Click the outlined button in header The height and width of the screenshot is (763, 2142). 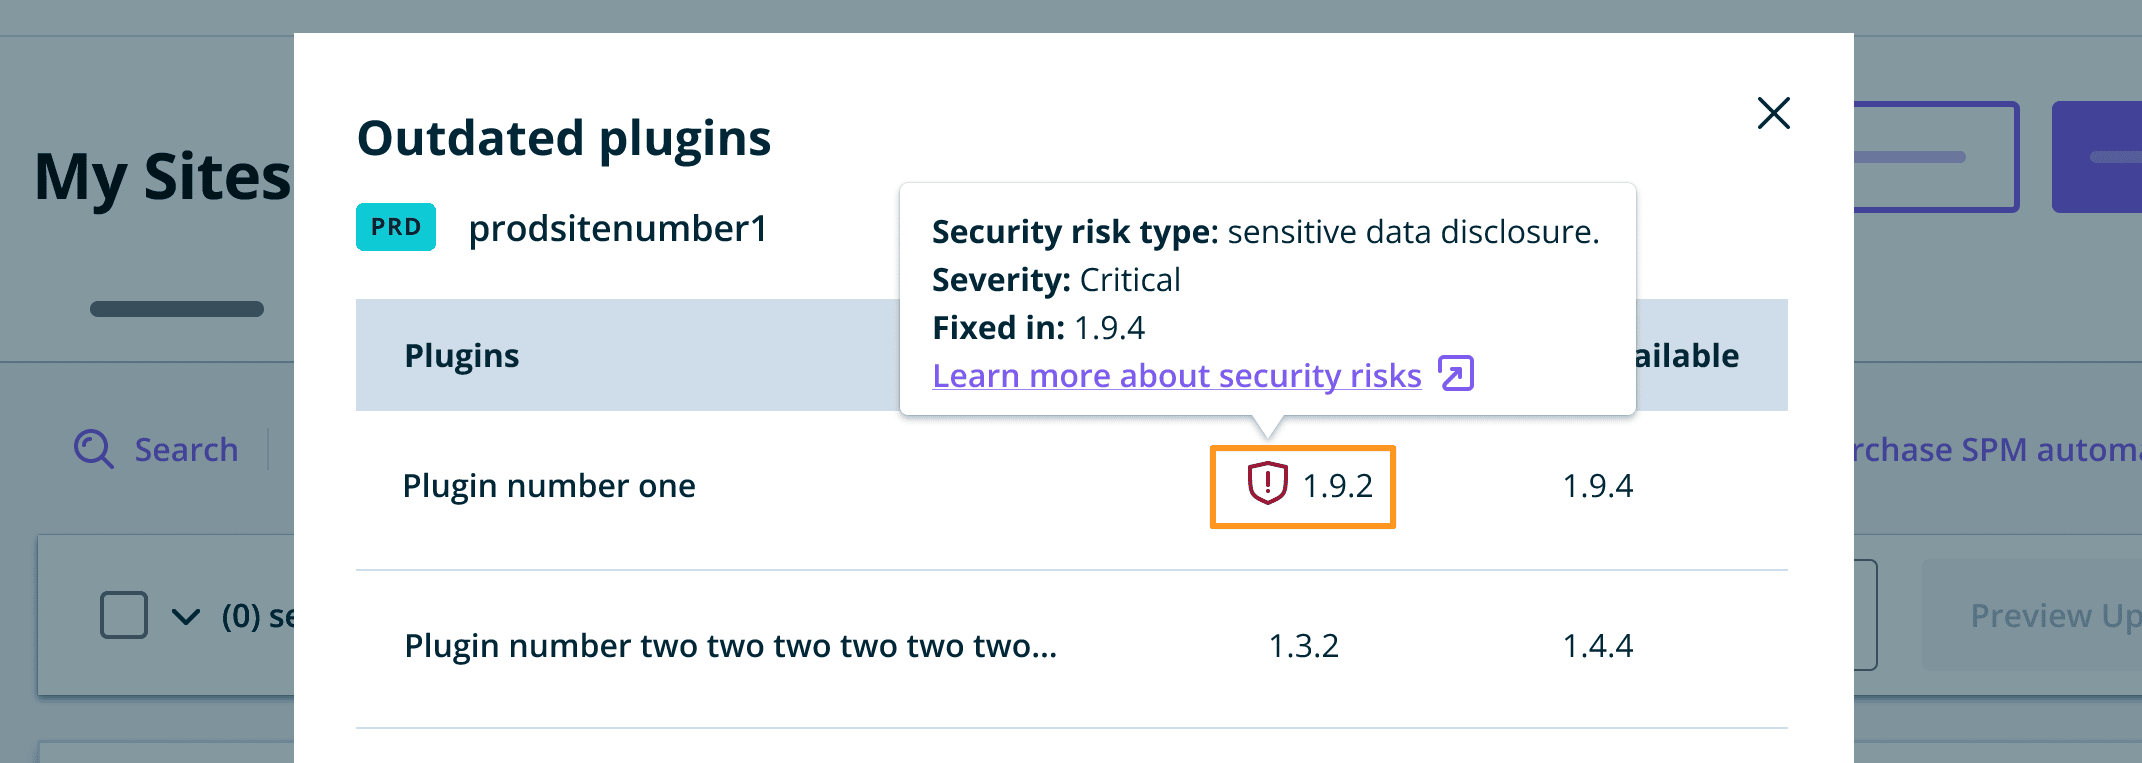[1935, 157]
